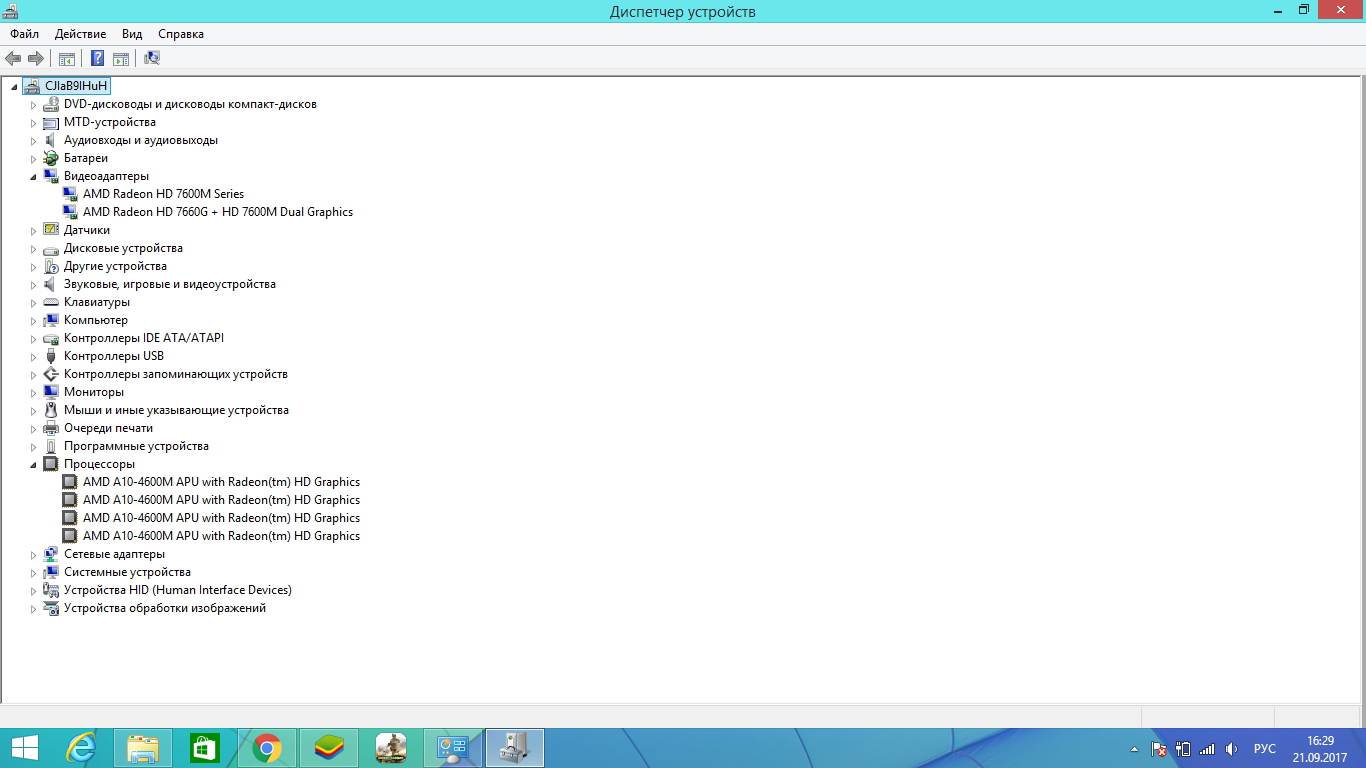Click the Мыши и иные указывающие устройства icon
This screenshot has height=768, width=1366.
[51, 410]
